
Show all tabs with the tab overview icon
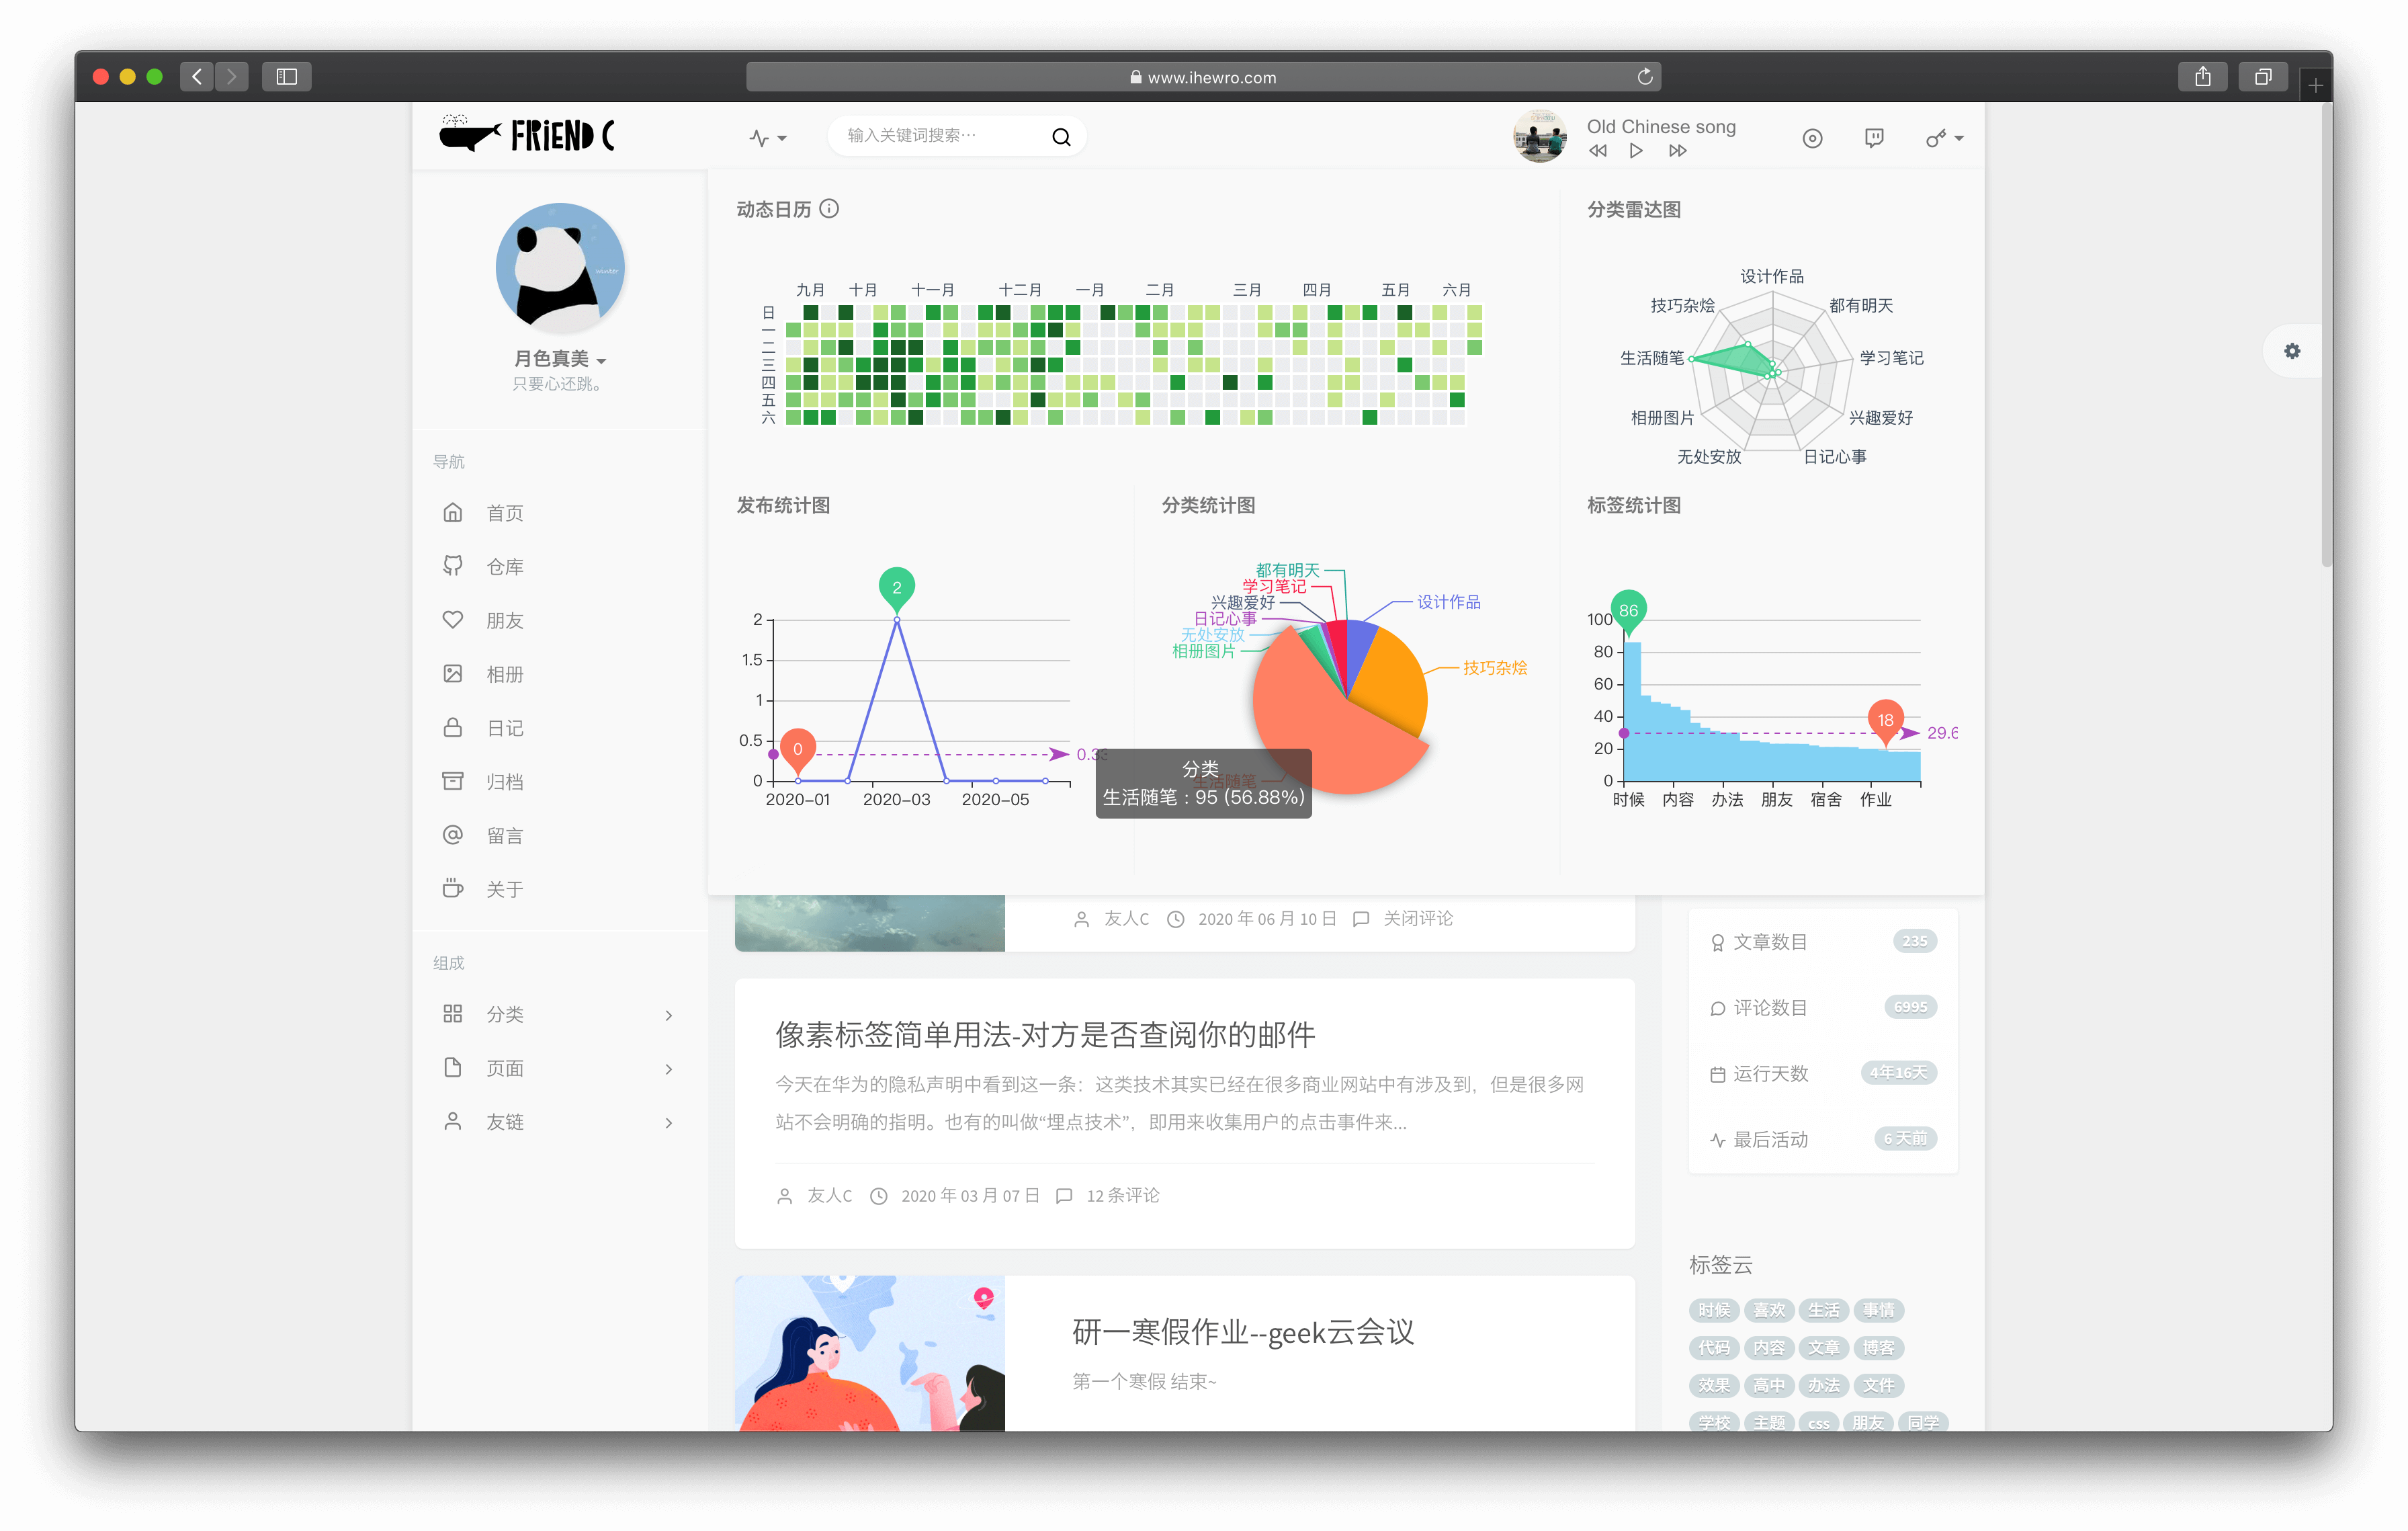click(x=2263, y=77)
